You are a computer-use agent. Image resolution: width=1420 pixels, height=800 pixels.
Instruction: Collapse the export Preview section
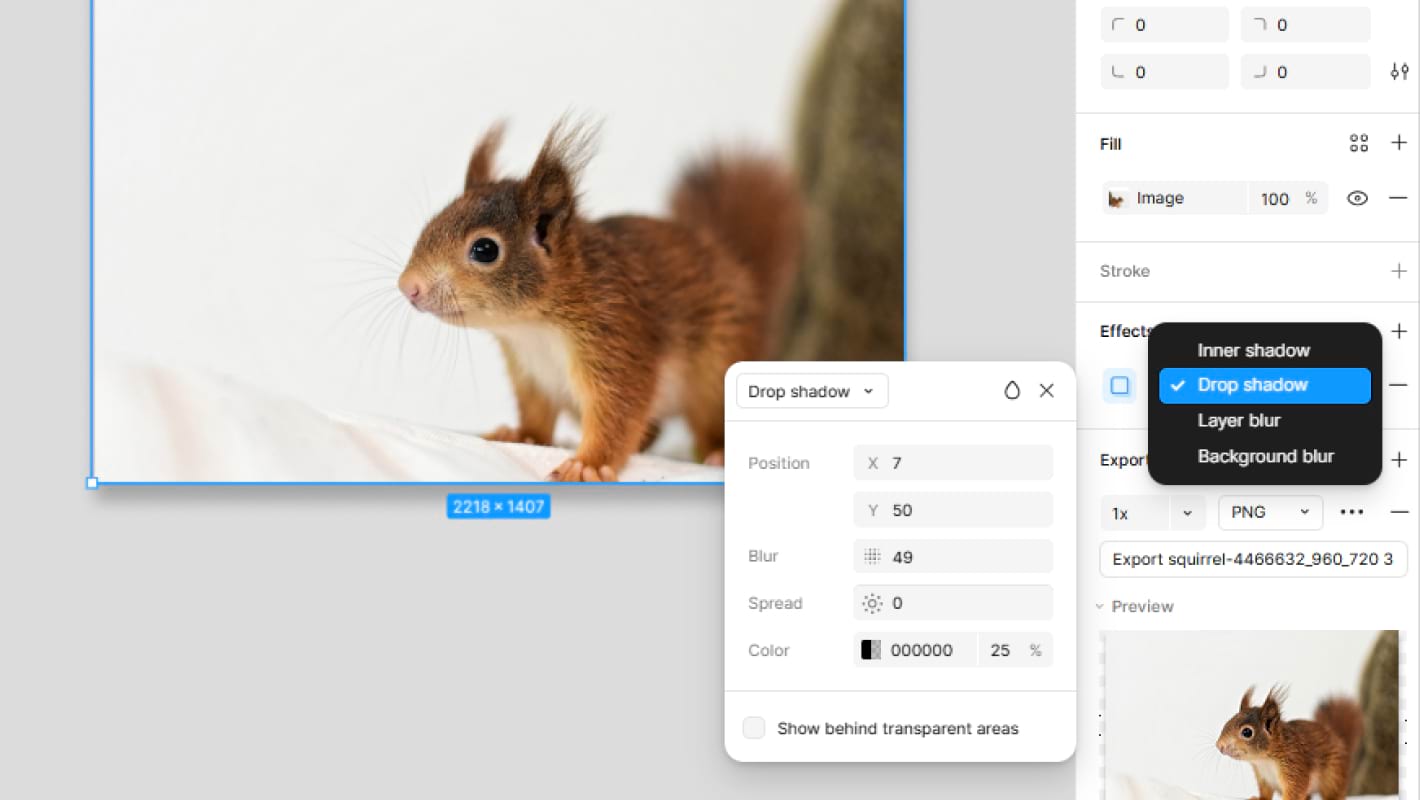pyautogui.click(x=1100, y=606)
